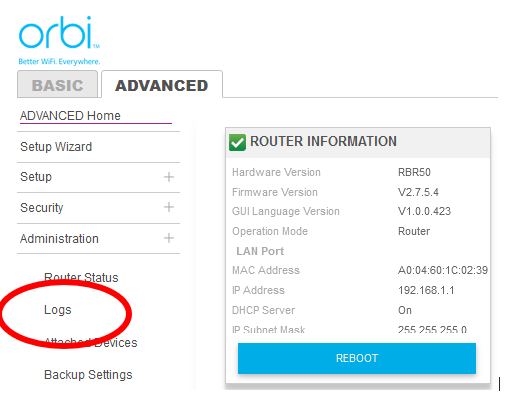Image resolution: width=513 pixels, height=401 pixels.
Task: Open the Logs page
Action: [x=58, y=310]
